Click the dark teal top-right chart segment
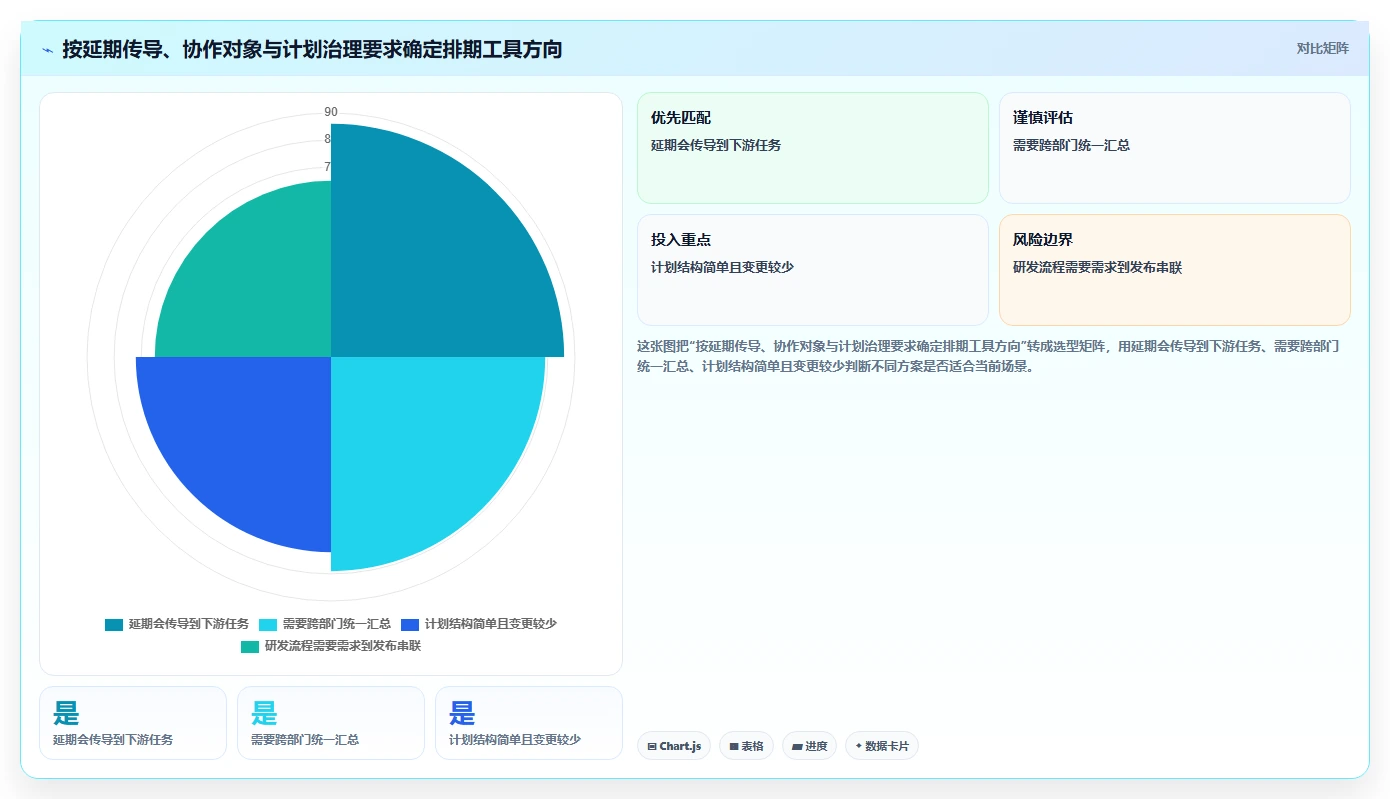This screenshot has width=1390, height=799. coord(430,260)
